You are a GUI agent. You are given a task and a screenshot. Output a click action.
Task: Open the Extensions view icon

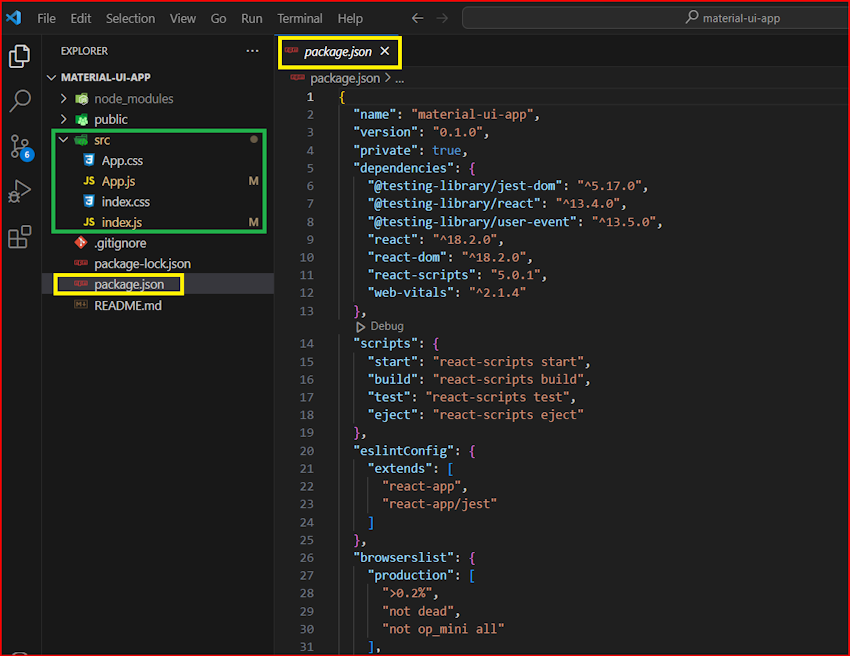click(19, 237)
